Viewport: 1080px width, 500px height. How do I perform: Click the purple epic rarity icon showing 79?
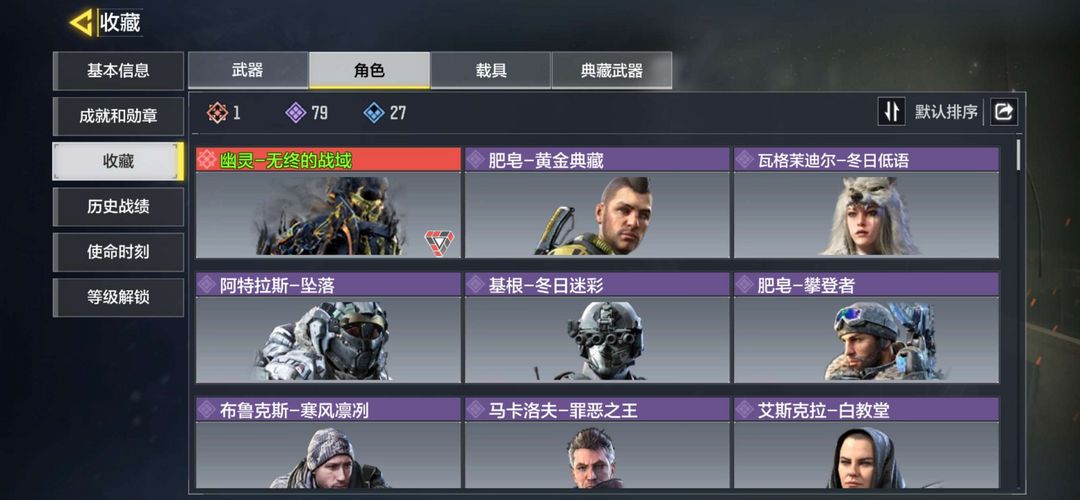click(295, 113)
